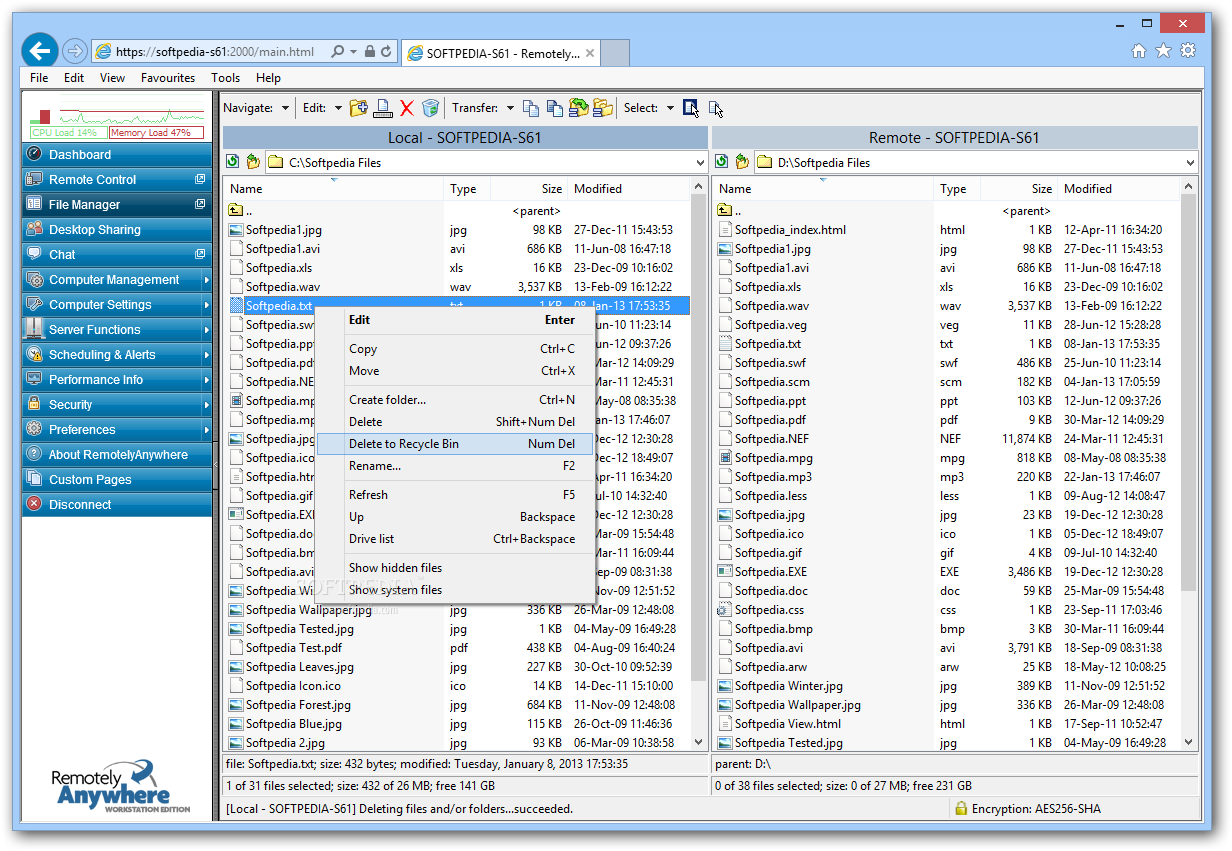Open the browser Favorites star icon
1232x851 pixels.
[1163, 51]
